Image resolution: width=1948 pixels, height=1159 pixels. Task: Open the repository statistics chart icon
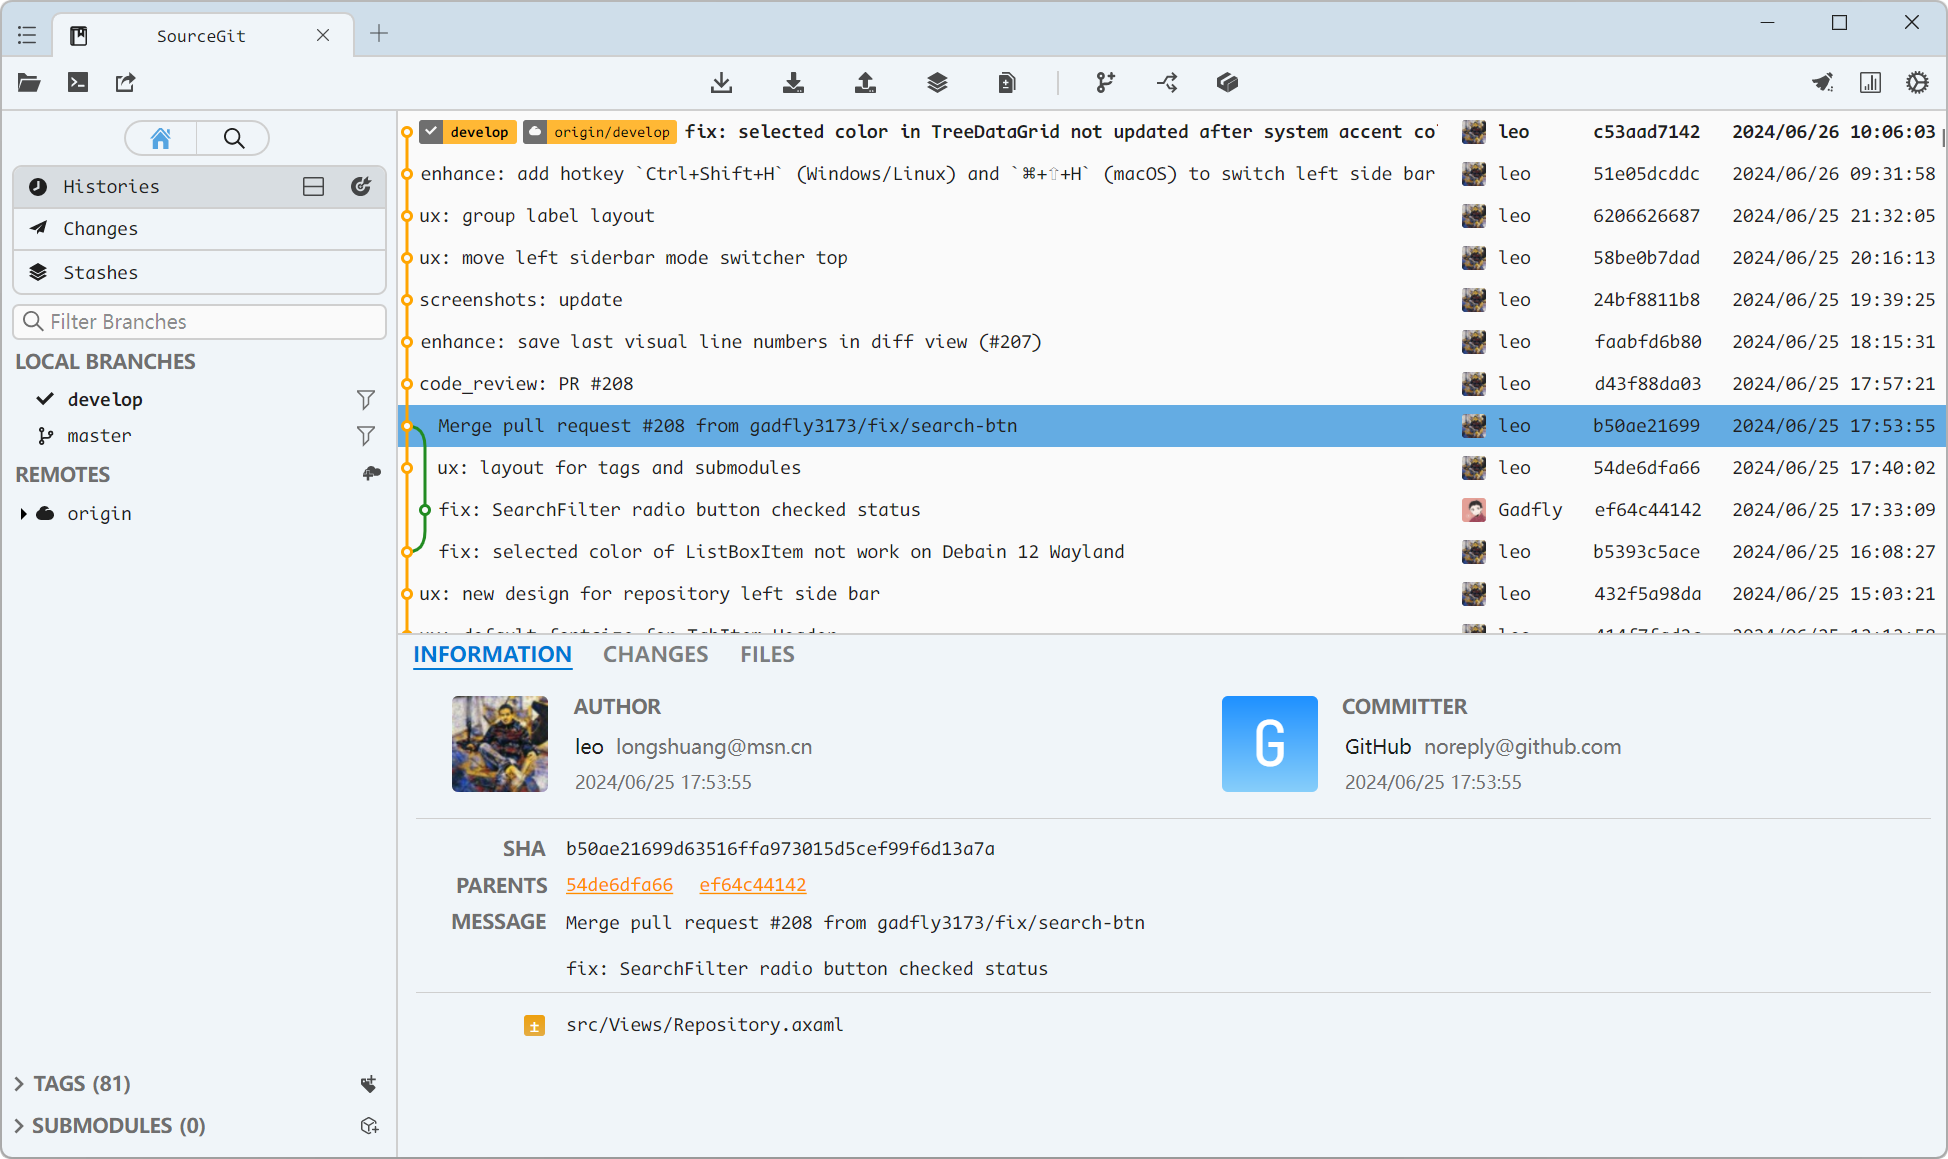pos(1870,83)
